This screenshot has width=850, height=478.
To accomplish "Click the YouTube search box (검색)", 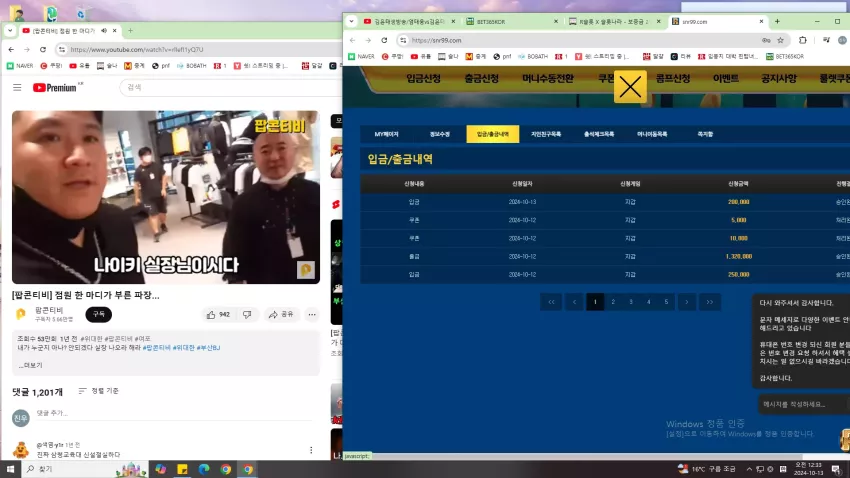I will tap(230, 87).
